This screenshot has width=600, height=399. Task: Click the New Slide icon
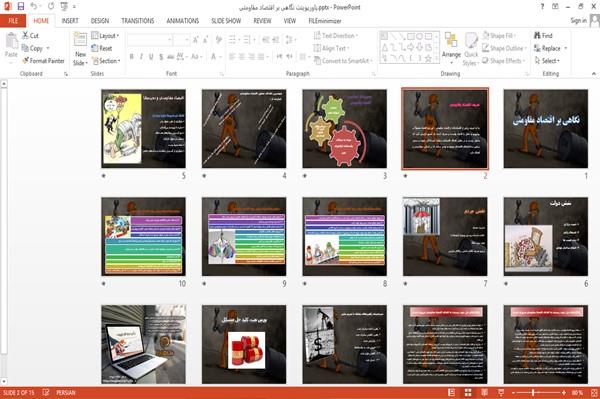pyautogui.click(x=80, y=40)
